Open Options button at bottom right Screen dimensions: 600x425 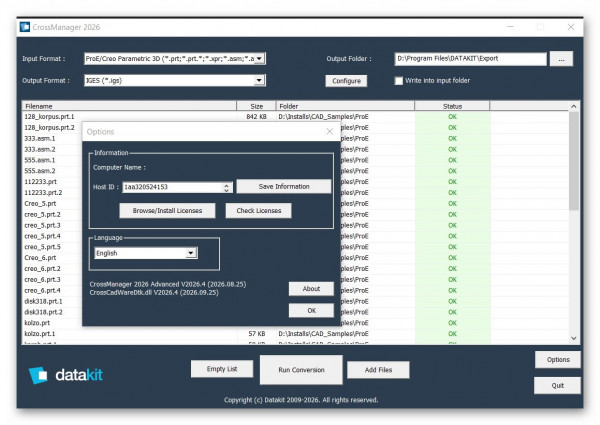pyautogui.click(x=558, y=360)
